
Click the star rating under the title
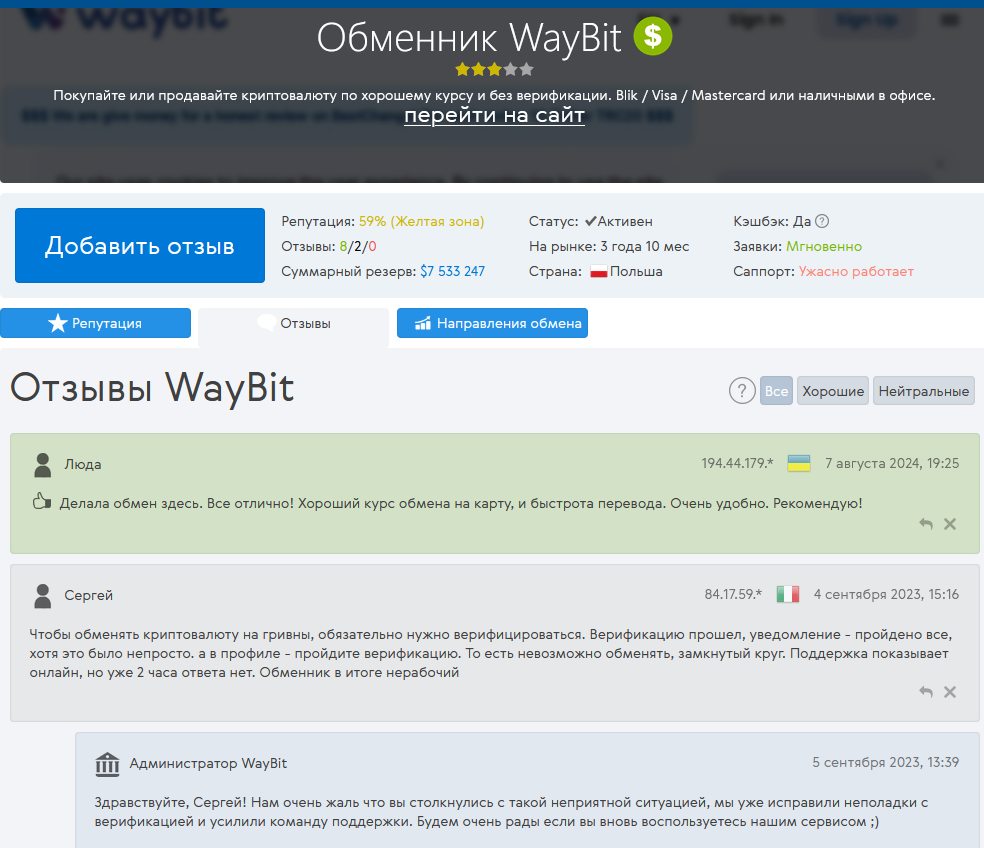point(494,70)
